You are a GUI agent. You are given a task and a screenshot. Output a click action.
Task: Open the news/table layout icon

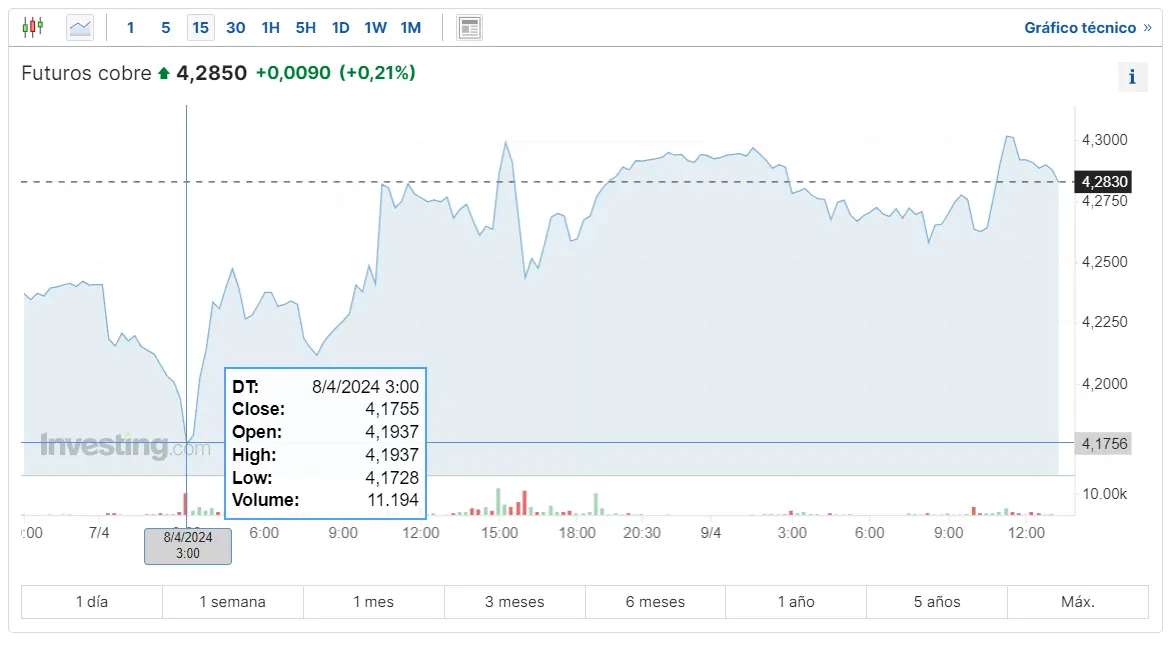pyautogui.click(x=470, y=27)
